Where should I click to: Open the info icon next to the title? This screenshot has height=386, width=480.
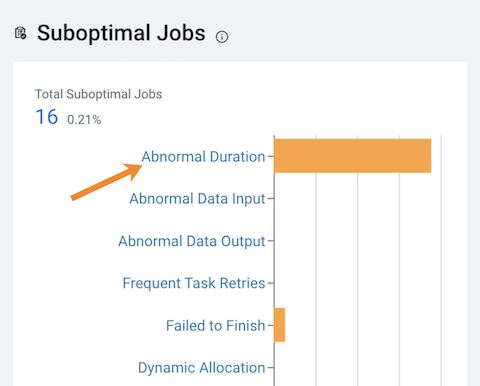pos(222,37)
